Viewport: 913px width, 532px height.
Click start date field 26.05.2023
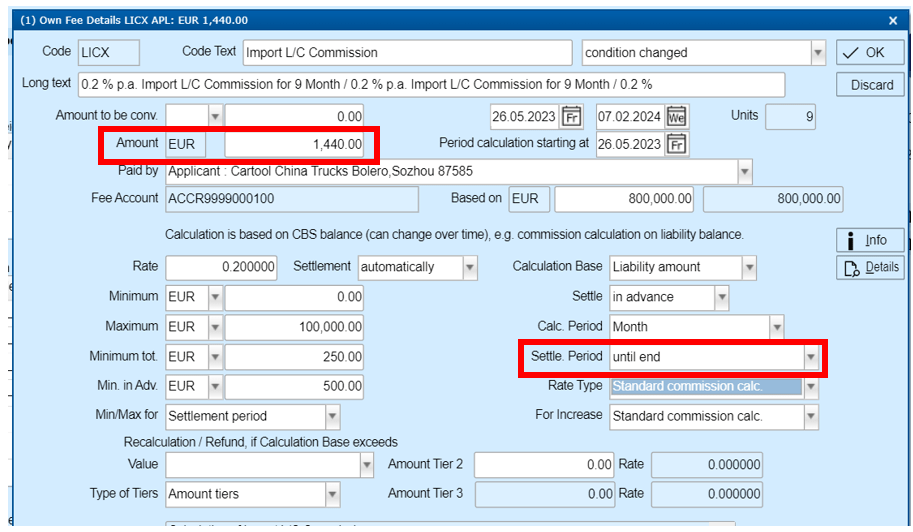pyautogui.click(x=525, y=116)
